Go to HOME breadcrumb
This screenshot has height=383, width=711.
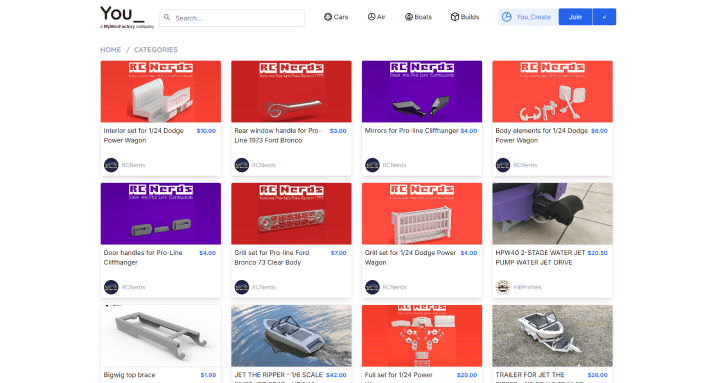coord(111,49)
